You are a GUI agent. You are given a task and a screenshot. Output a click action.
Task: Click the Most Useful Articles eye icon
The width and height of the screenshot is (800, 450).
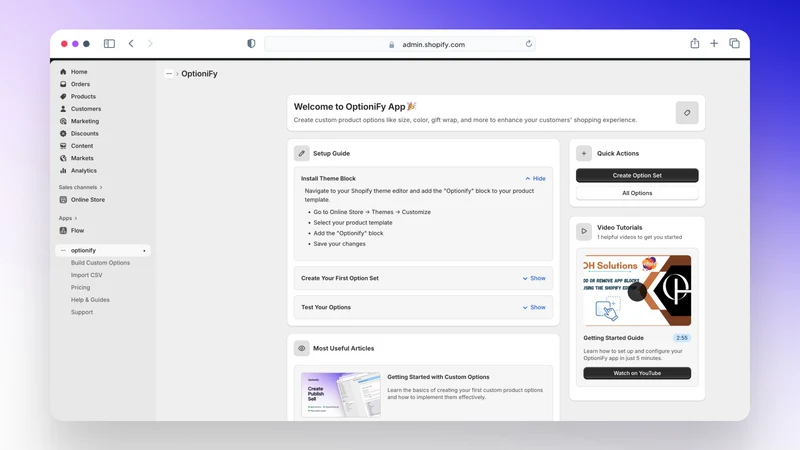tap(302, 348)
